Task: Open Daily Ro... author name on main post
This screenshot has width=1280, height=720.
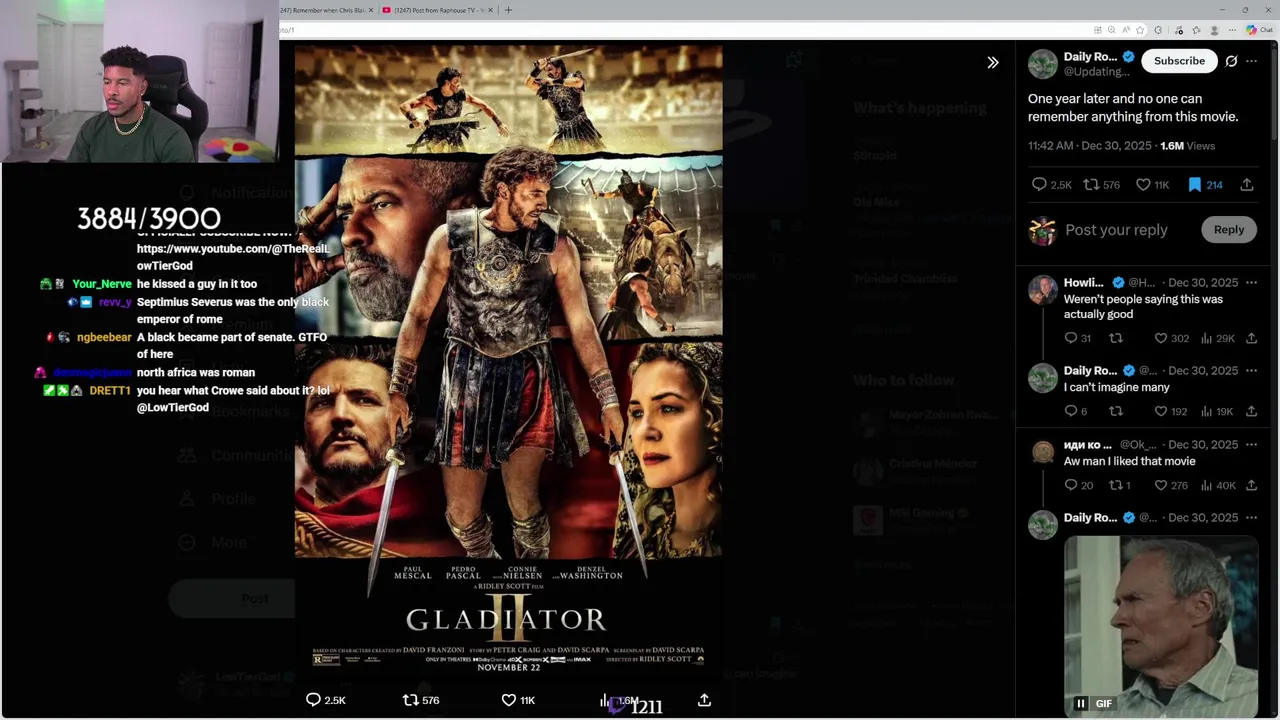Action: click(x=1090, y=57)
